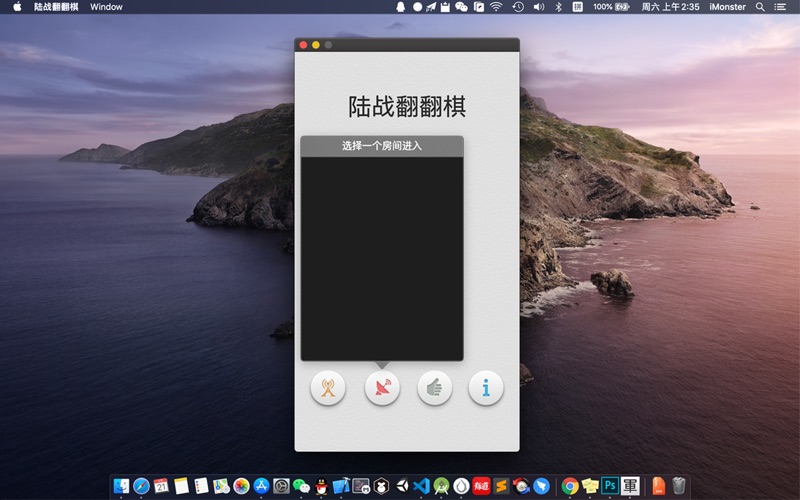The image size is (800, 500).
Task: Click the 选择一个房间进入 popover header
Action: (x=381, y=146)
